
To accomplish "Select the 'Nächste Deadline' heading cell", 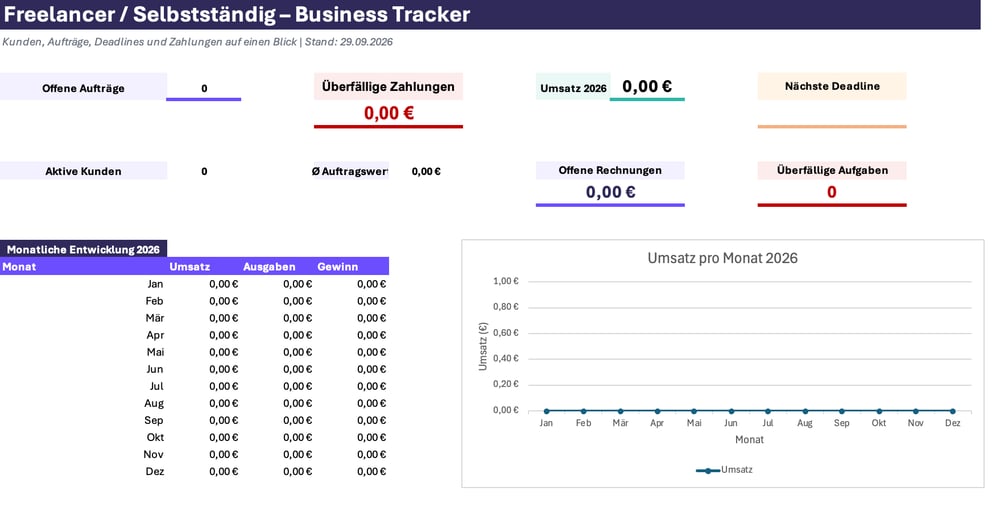I will pyautogui.click(x=832, y=86).
